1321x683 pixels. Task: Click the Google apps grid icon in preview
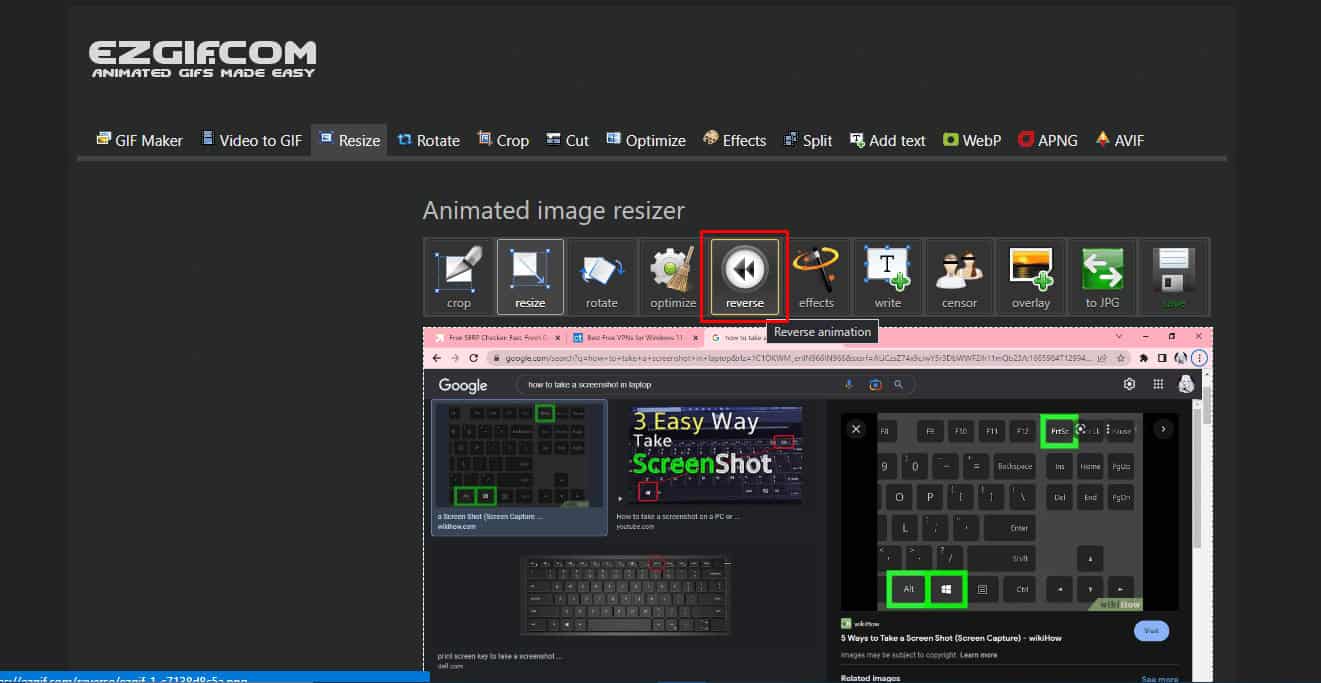point(1159,384)
